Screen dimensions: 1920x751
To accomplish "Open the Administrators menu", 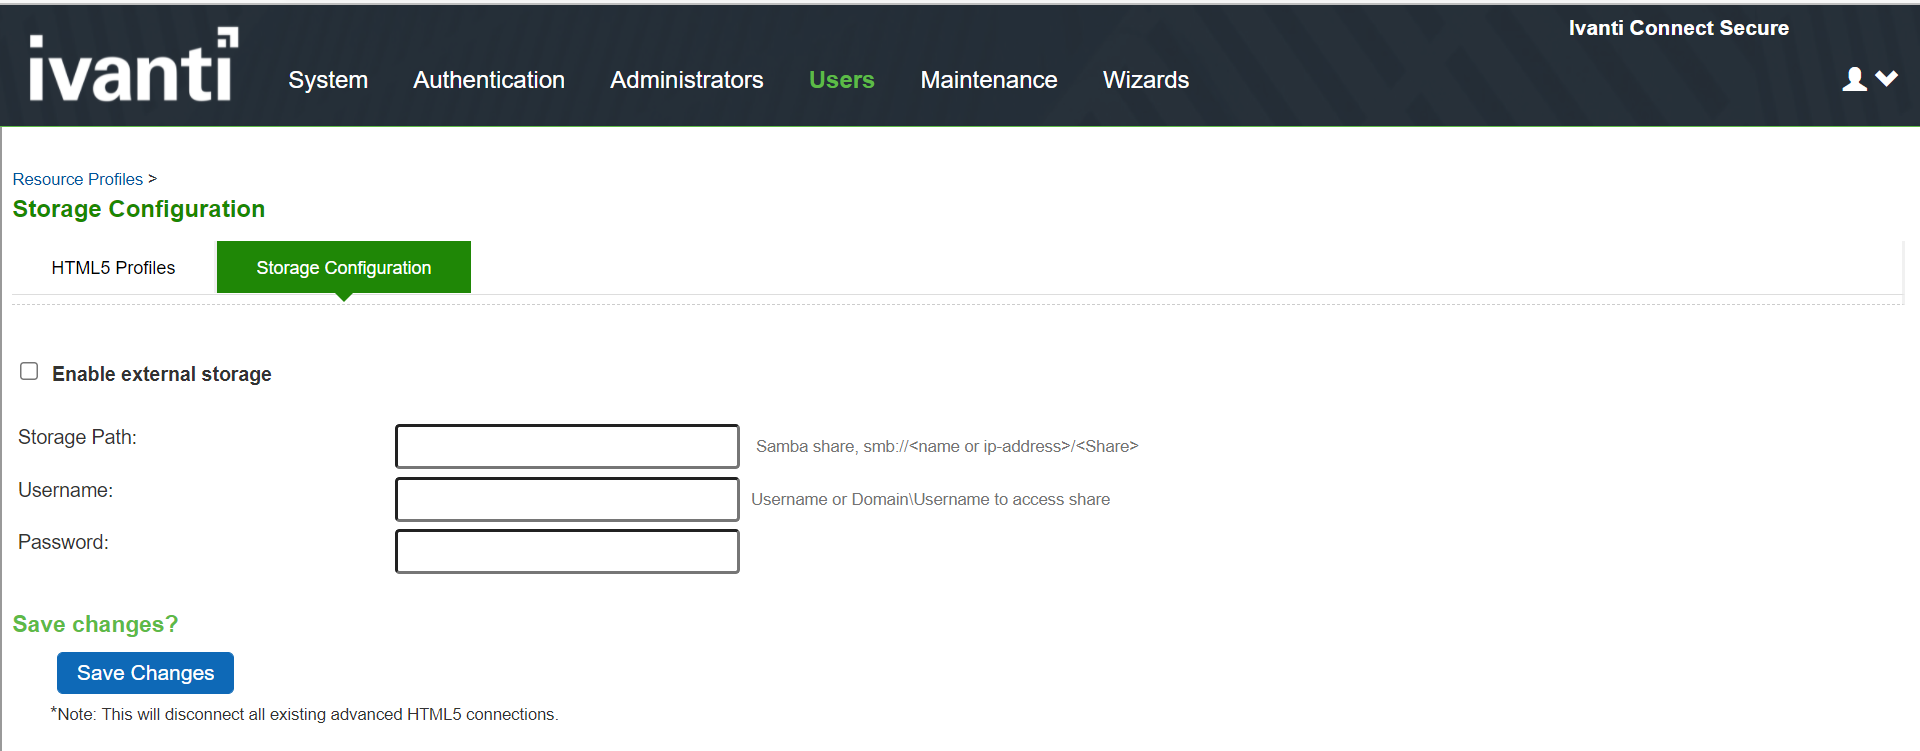I will tap(686, 80).
